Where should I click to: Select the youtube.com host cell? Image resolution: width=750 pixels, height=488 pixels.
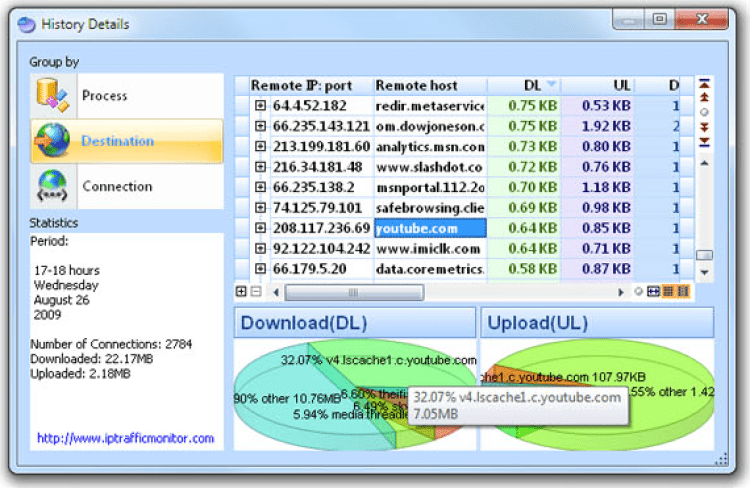coord(430,228)
